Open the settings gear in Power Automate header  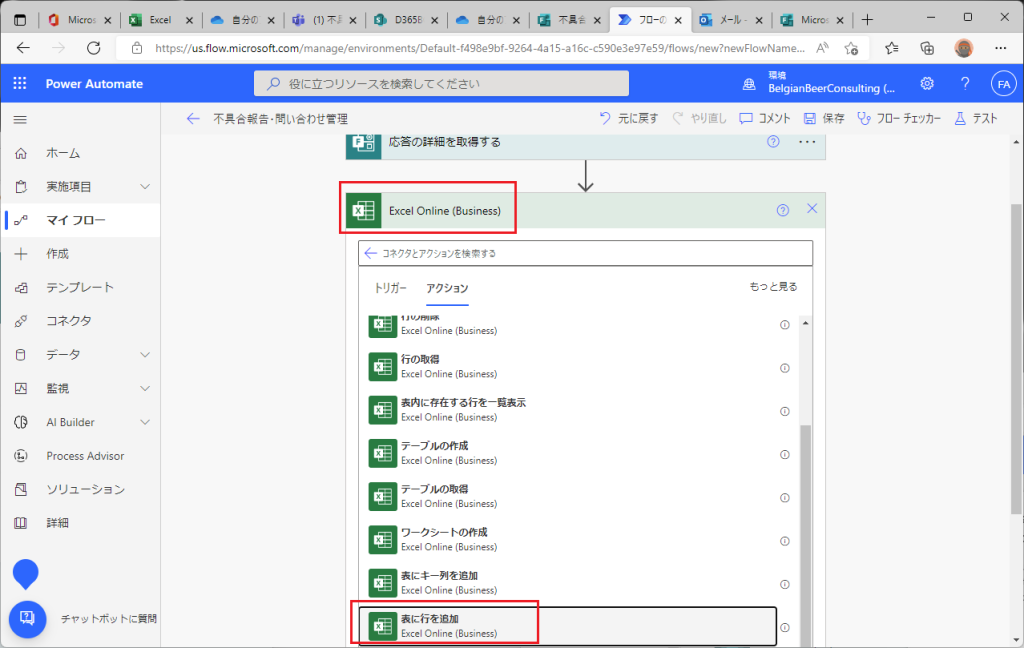coord(927,84)
